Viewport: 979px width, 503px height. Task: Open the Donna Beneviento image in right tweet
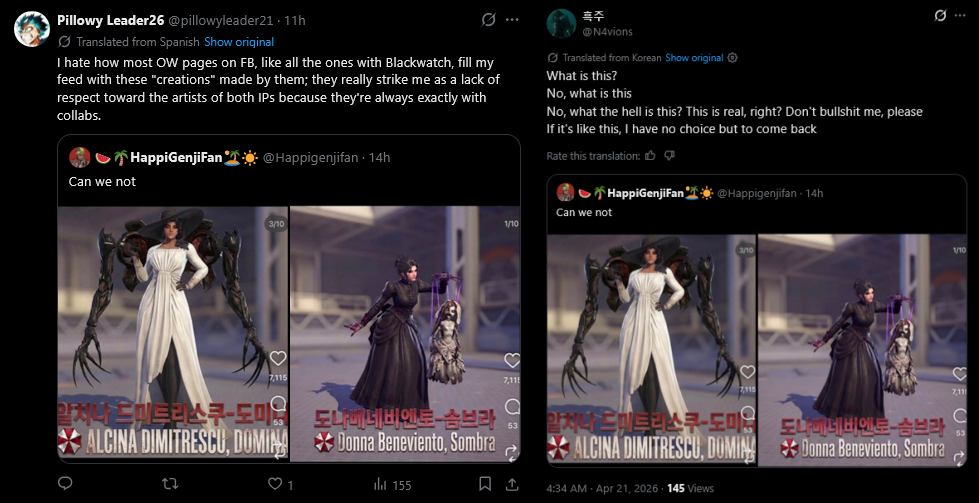pos(862,350)
